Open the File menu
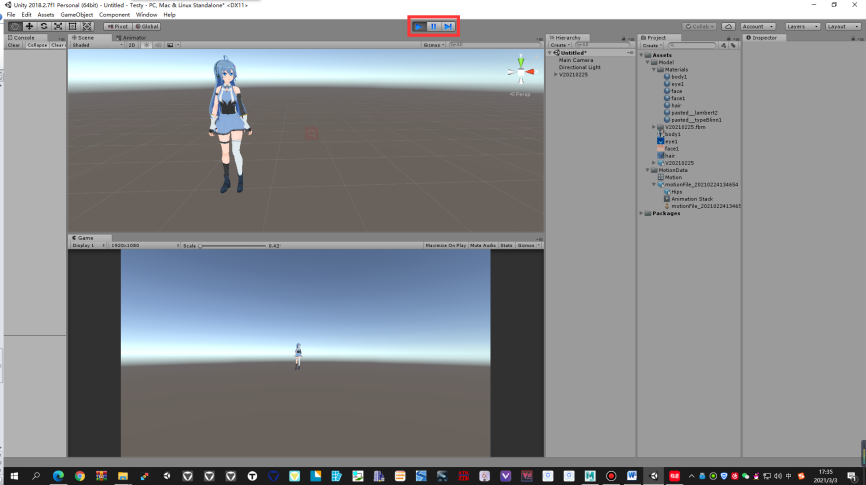The height and width of the screenshot is (485, 866). click(x=11, y=15)
